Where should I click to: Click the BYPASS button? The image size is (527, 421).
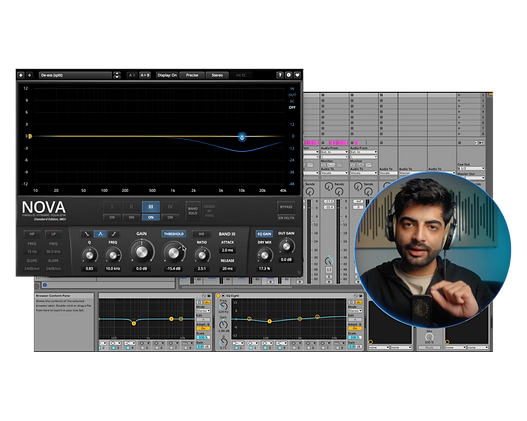coord(286,207)
